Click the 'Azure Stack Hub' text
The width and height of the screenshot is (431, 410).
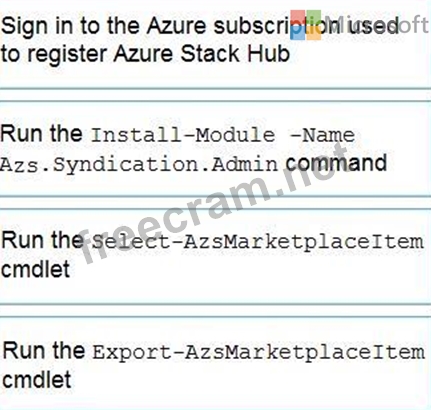[202, 54]
